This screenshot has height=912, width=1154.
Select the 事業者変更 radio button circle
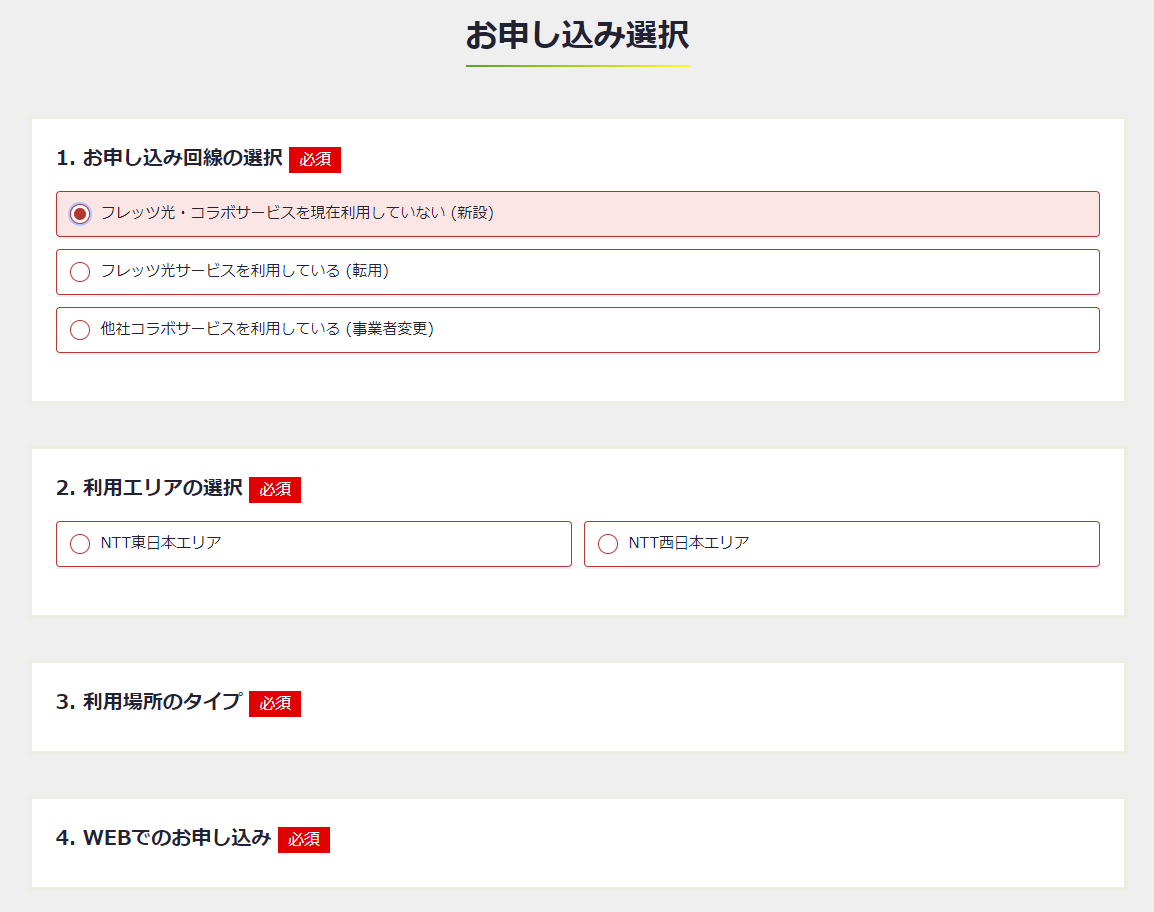tap(80, 330)
